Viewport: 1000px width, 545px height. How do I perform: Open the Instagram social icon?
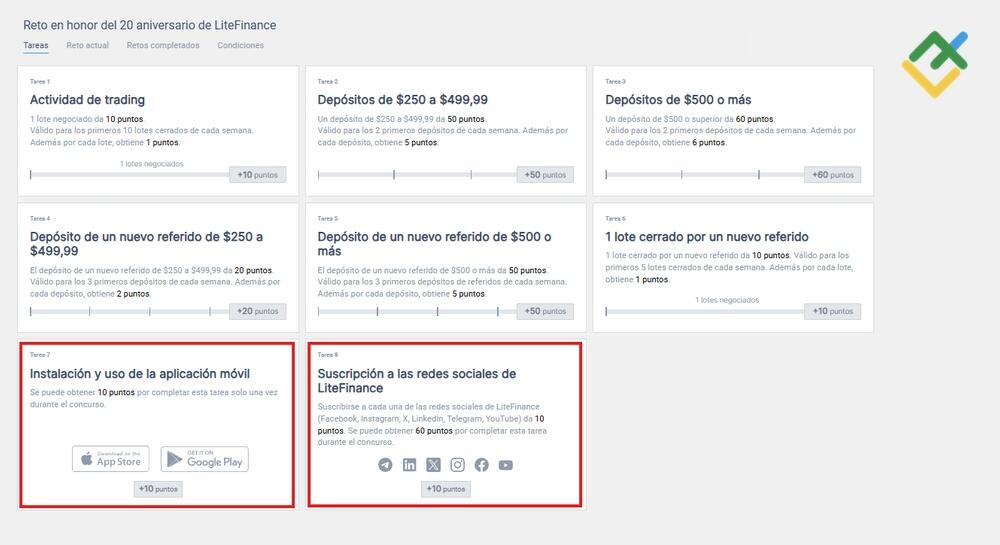pos(457,465)
